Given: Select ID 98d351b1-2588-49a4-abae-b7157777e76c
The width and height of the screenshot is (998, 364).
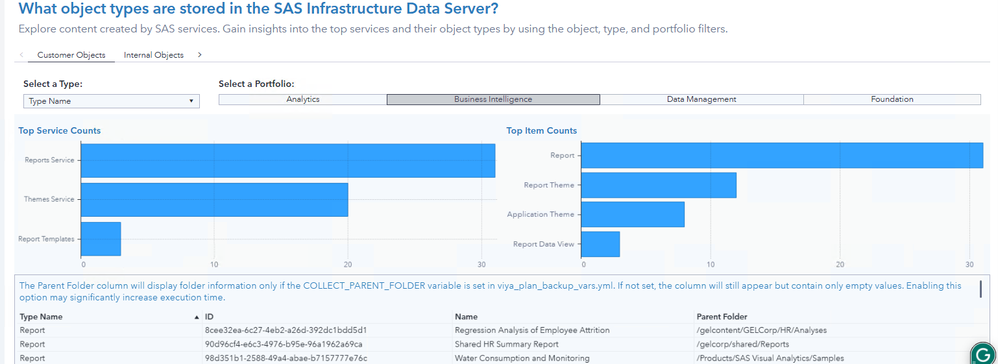Looking at the screenshot, I should coord(286,358).
